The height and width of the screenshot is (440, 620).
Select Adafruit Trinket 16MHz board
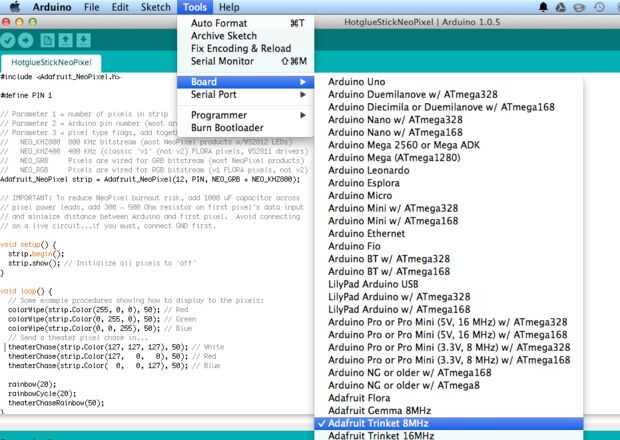click(x=449, y=435)
